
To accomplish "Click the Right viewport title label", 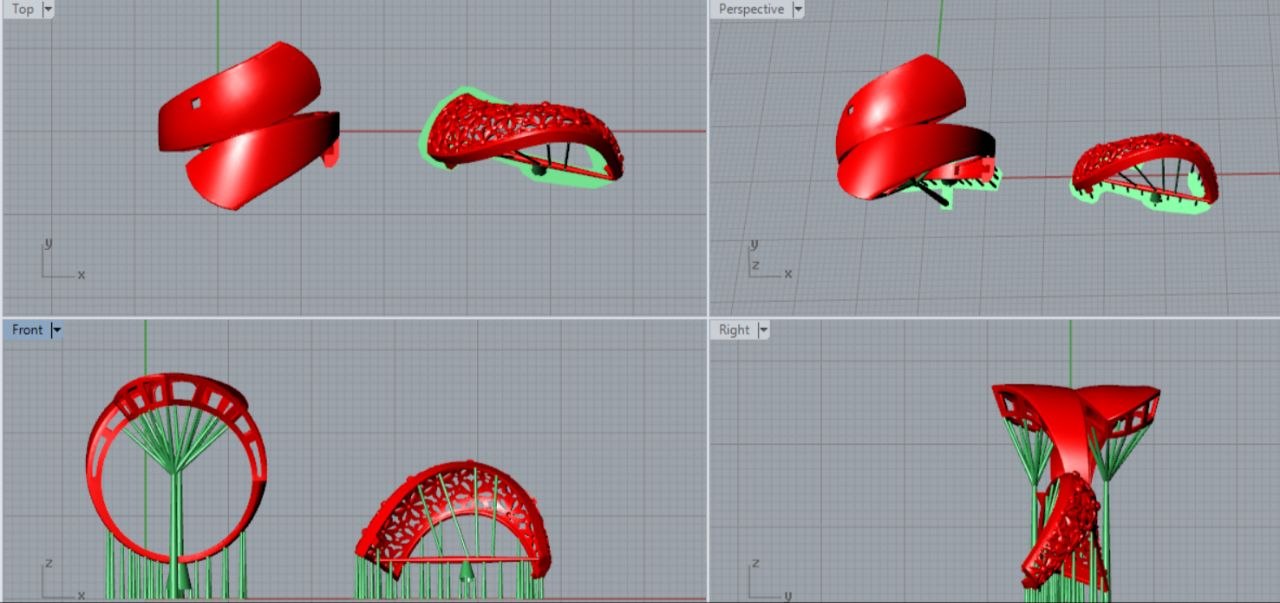I will coord(734,330).
